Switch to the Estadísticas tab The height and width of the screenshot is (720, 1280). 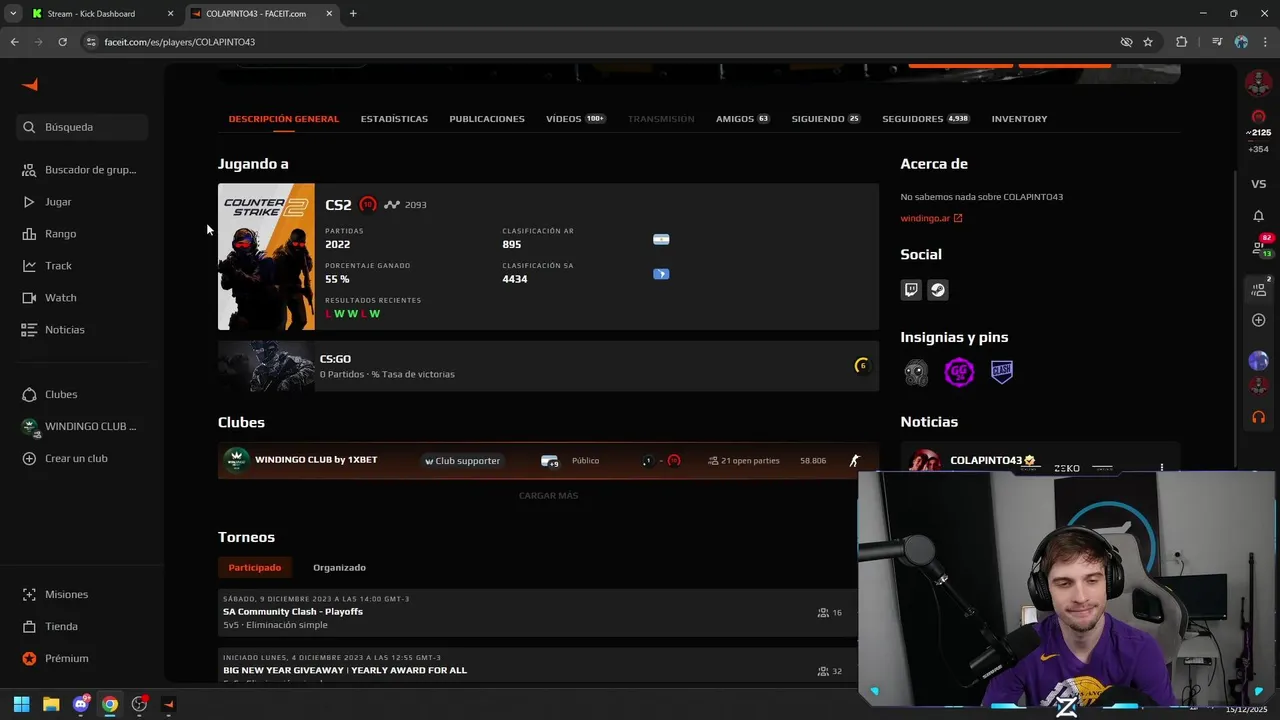394,119
